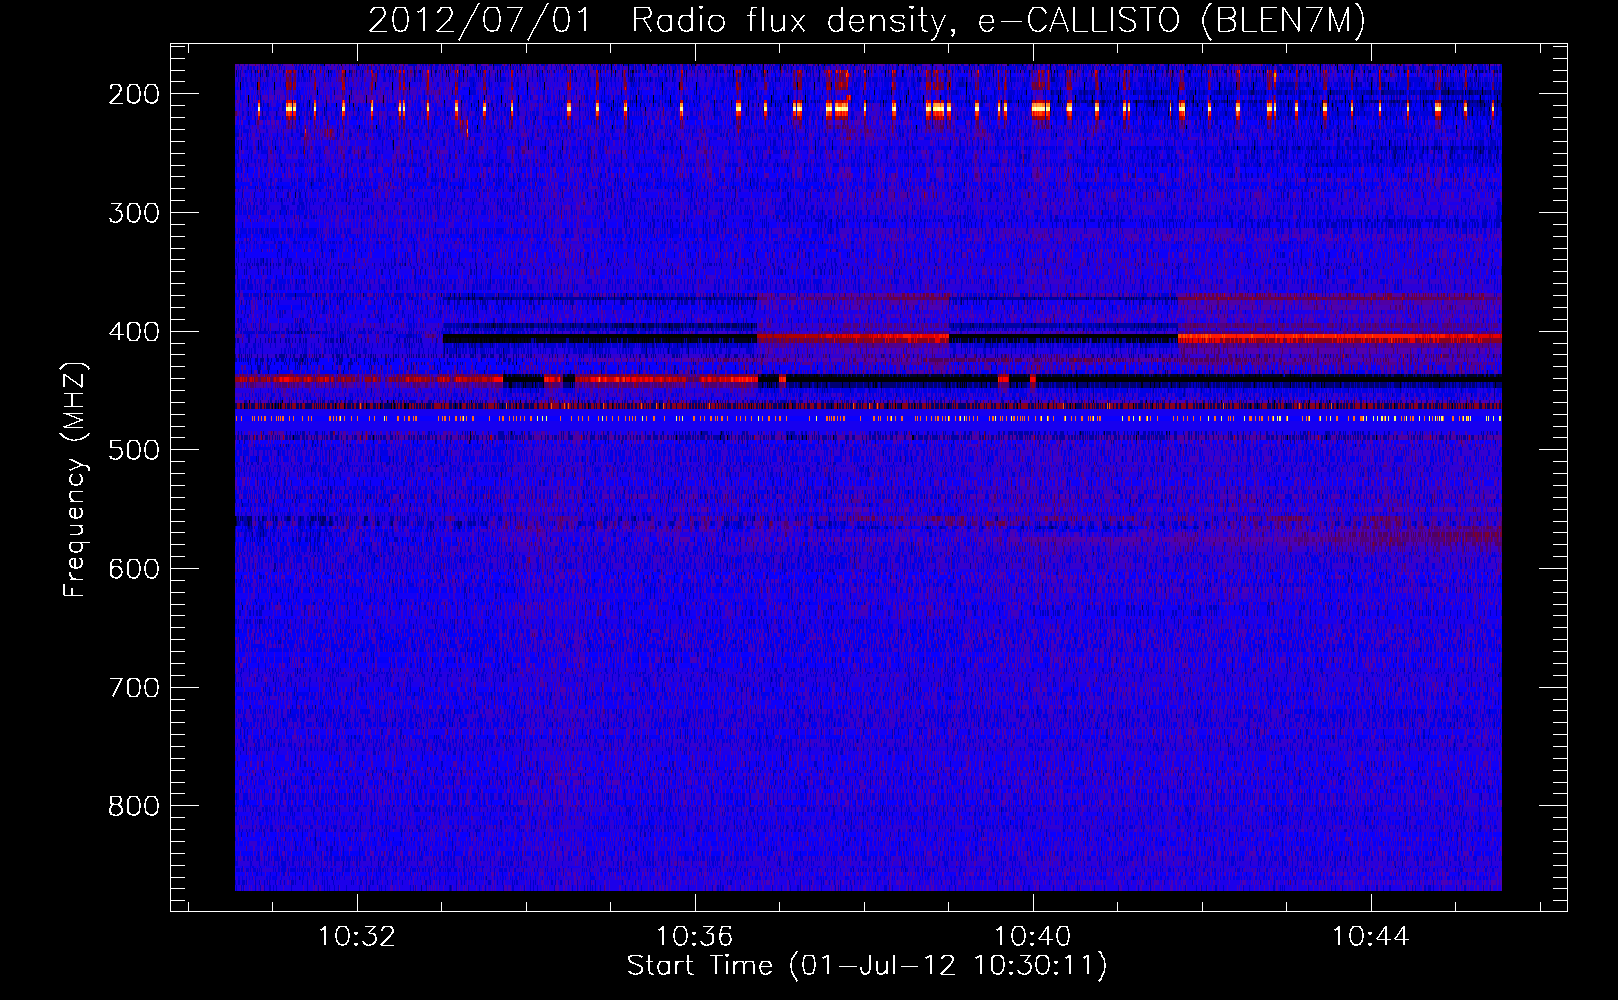Click the 10:36 time tick label

(x=695, y=937)
